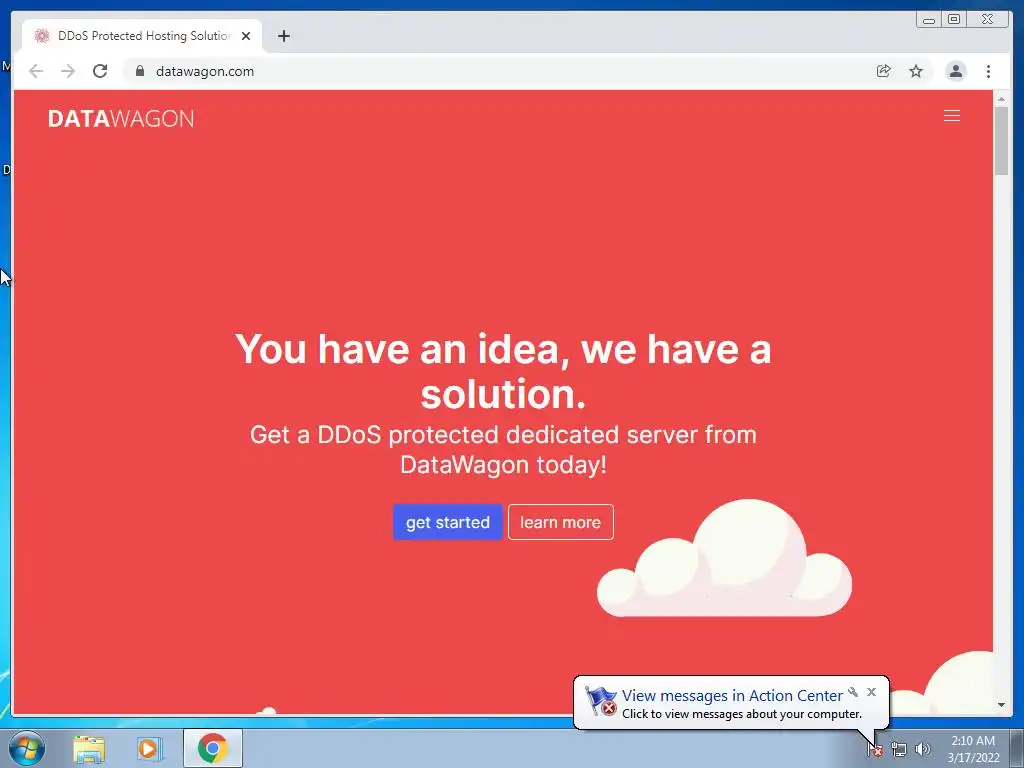
Task: Open the network tray icon
Action: (x=899, y=750)
